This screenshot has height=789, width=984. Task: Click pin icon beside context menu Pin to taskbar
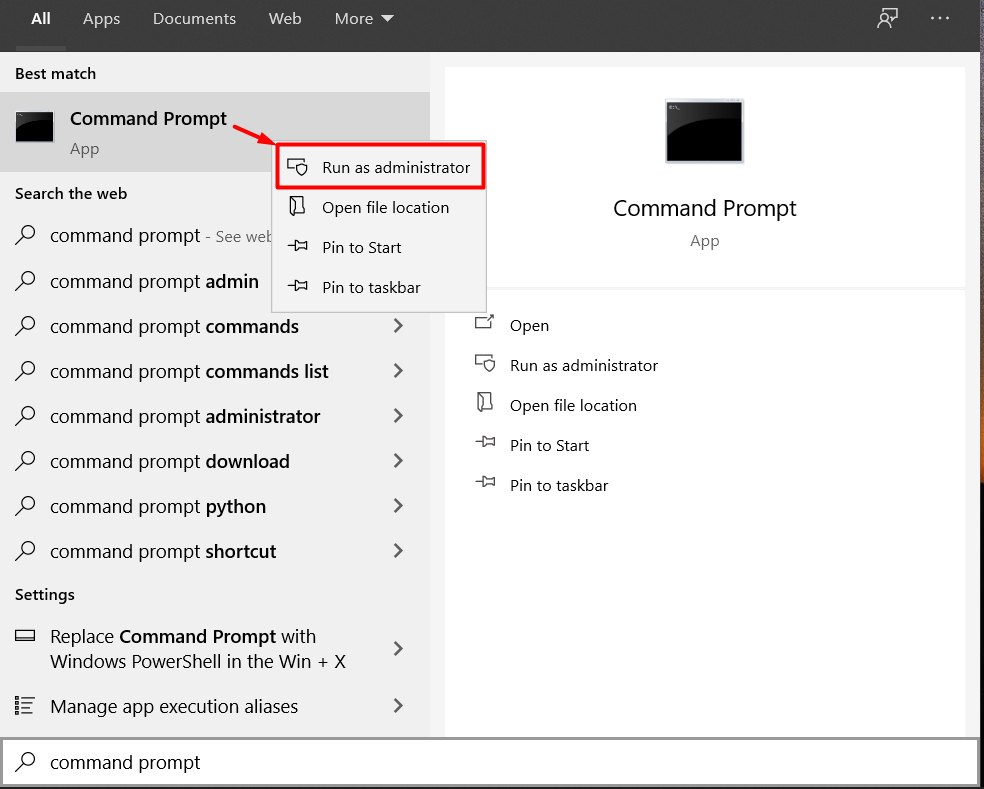coord(297,287)
